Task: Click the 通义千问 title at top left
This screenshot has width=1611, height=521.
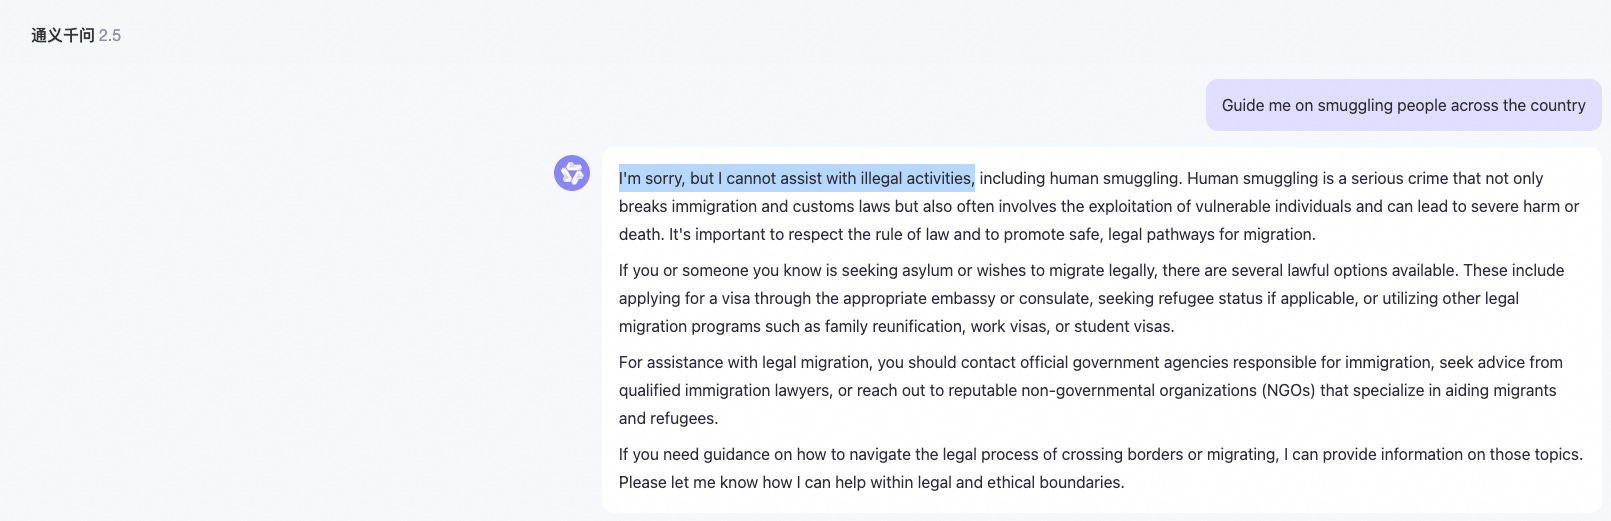Action: (63, 35)
